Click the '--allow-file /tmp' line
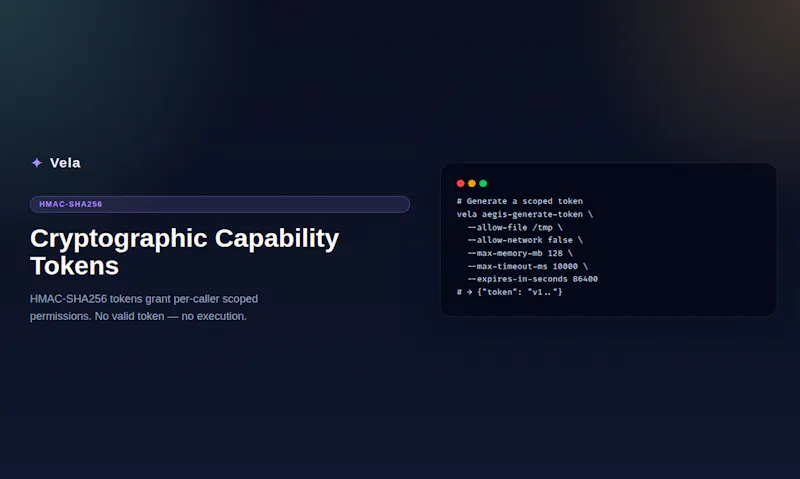 click(x=515, y=228)
